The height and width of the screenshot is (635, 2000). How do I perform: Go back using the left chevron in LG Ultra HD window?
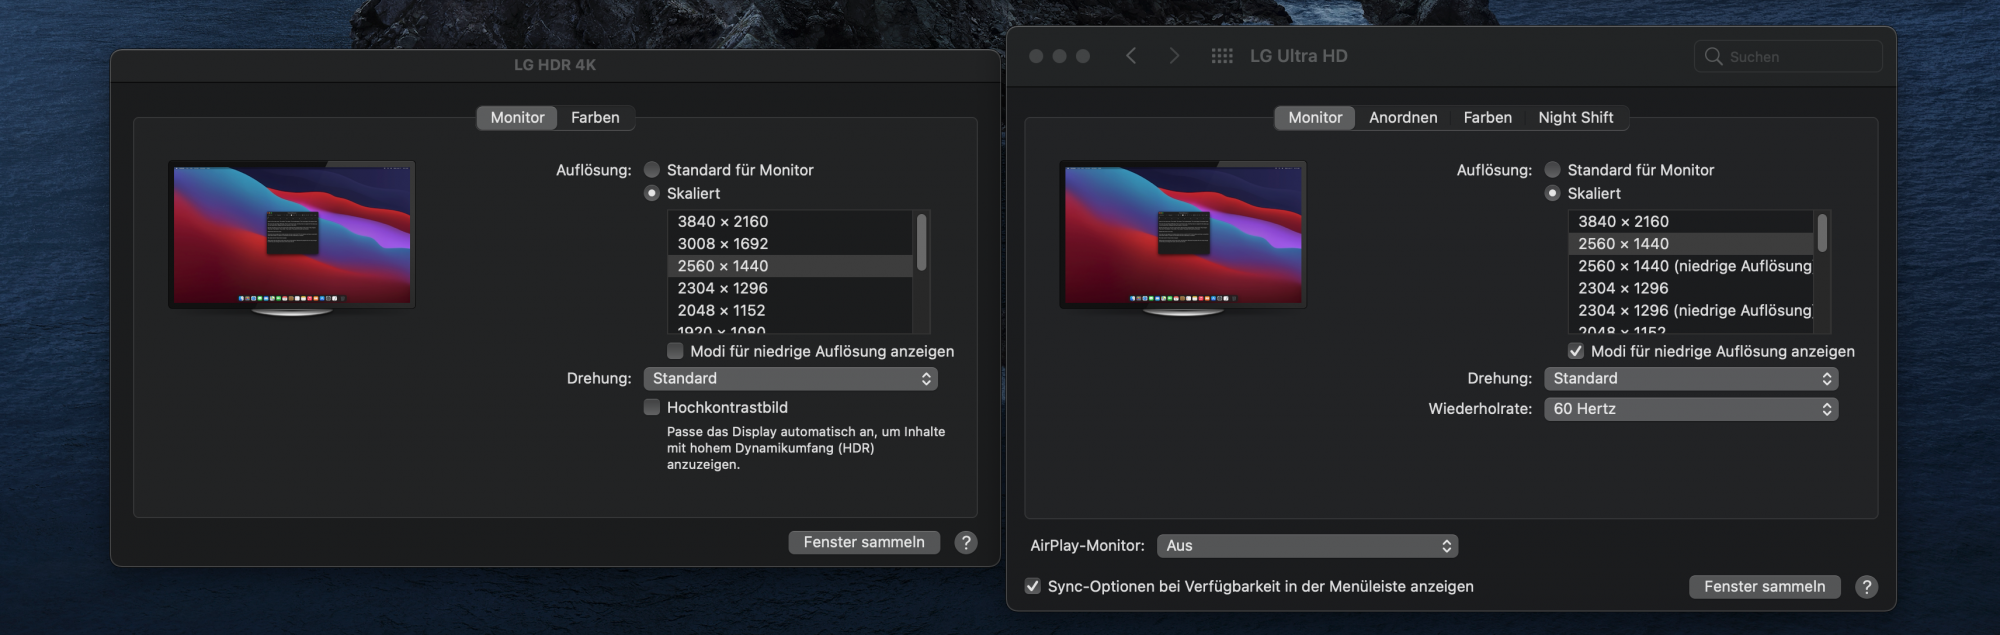coord(1131,56)
